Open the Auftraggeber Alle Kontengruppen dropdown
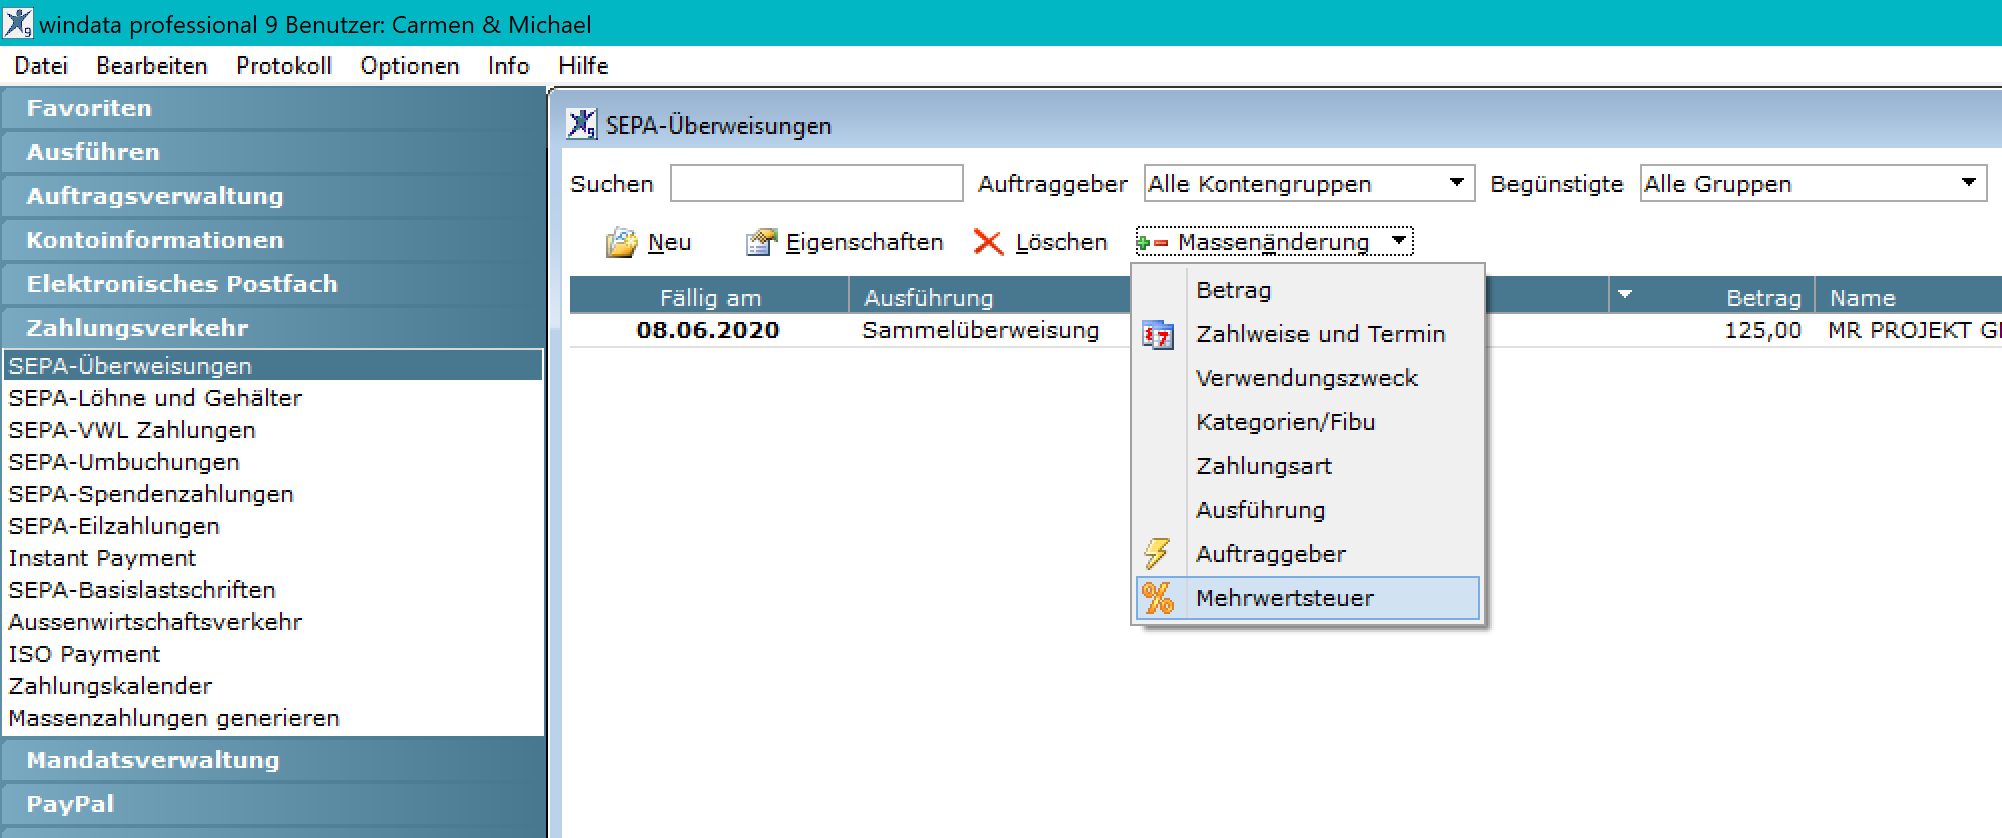 click(x=1309, y=184)
